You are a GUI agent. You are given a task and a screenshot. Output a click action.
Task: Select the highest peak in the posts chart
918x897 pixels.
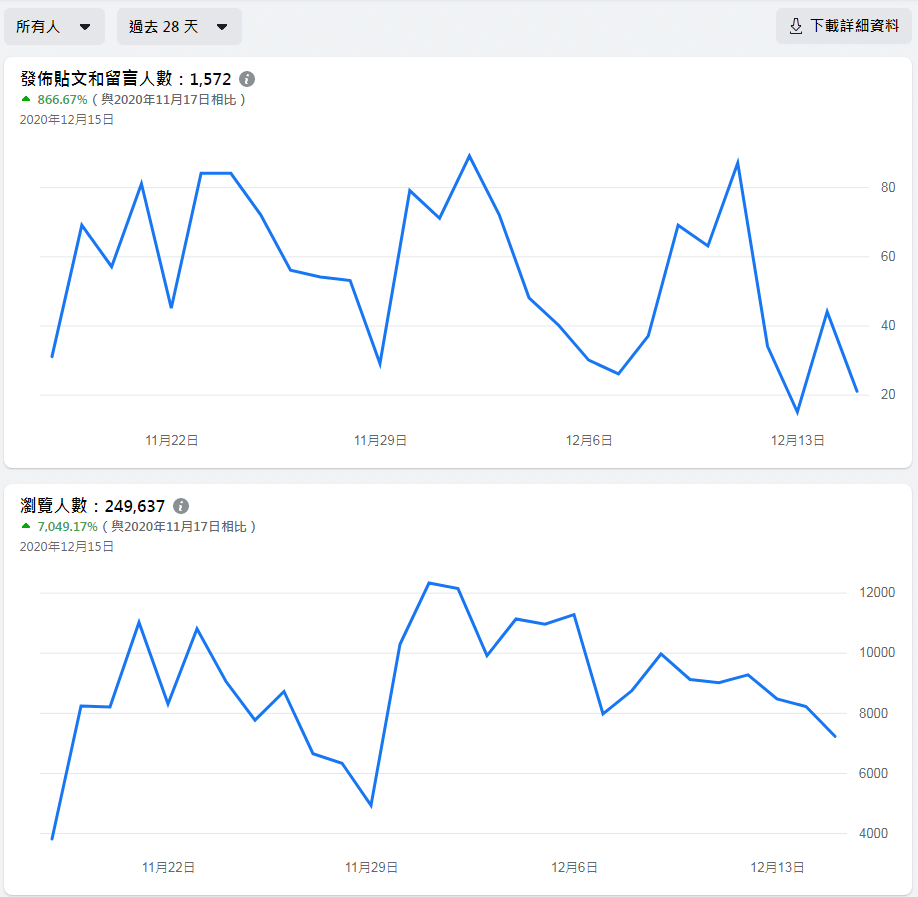pos(469,156)
